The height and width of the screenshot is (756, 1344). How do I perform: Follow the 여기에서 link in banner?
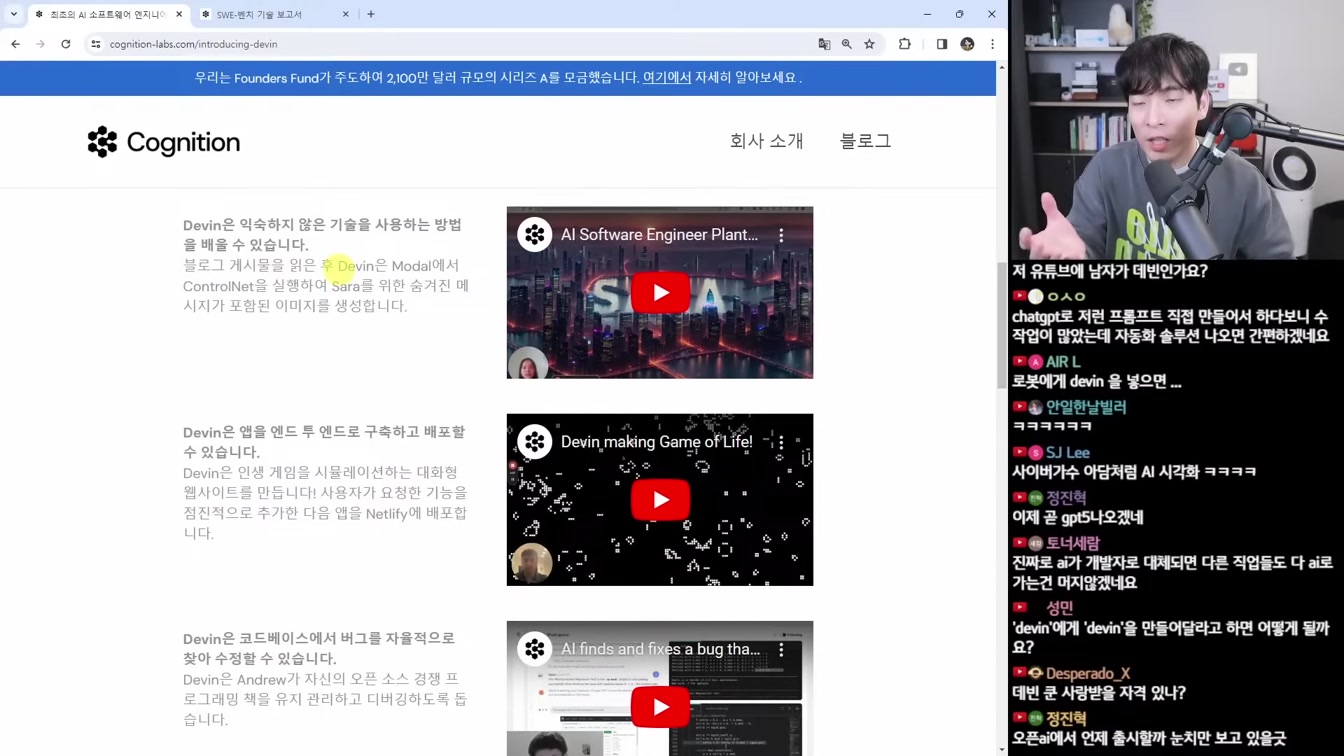pyautogui.click(x=667, y=78)
